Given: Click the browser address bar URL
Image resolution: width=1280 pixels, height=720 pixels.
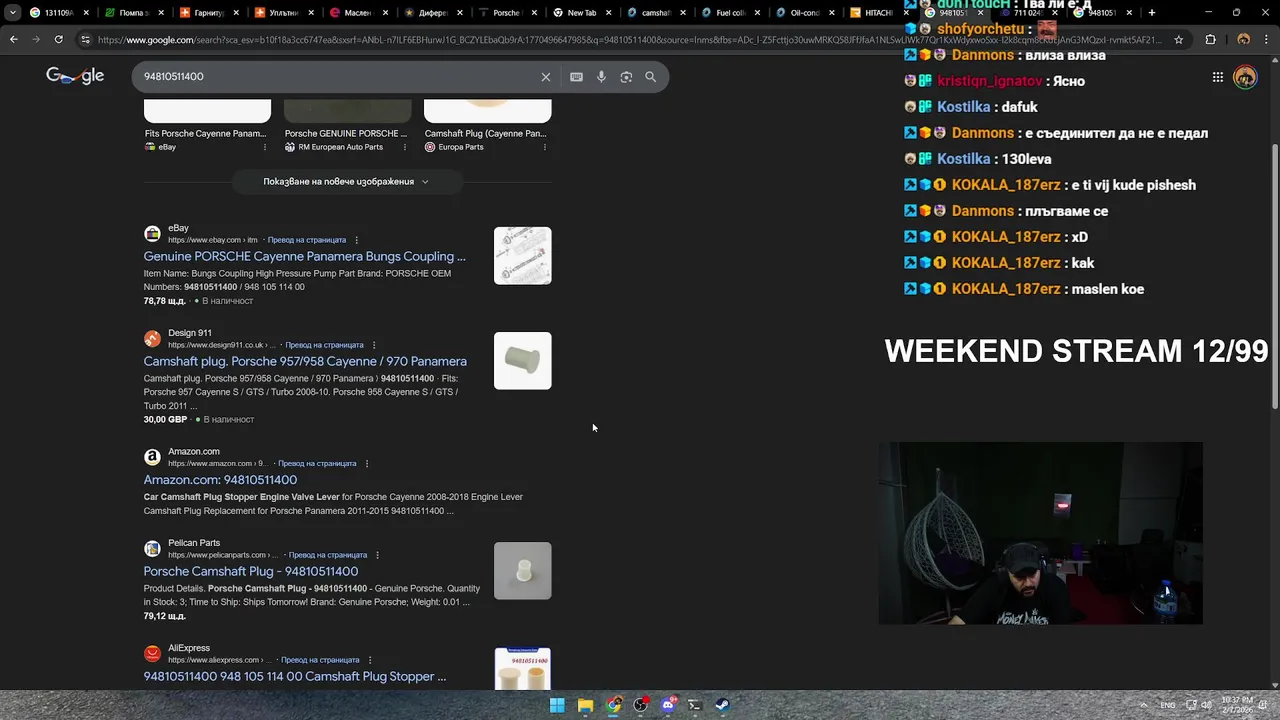Looking at the screenshot, I should [630, 40].
